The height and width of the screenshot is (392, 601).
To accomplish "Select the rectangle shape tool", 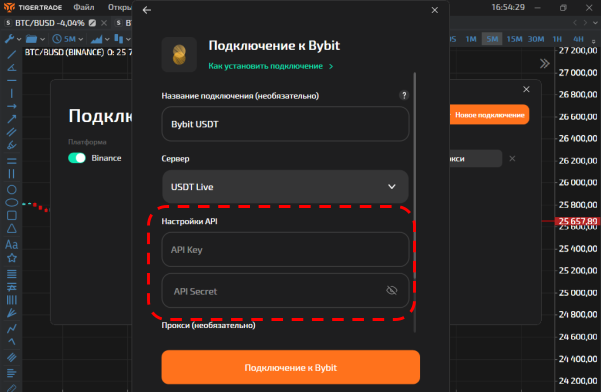I will coord(11,215).
